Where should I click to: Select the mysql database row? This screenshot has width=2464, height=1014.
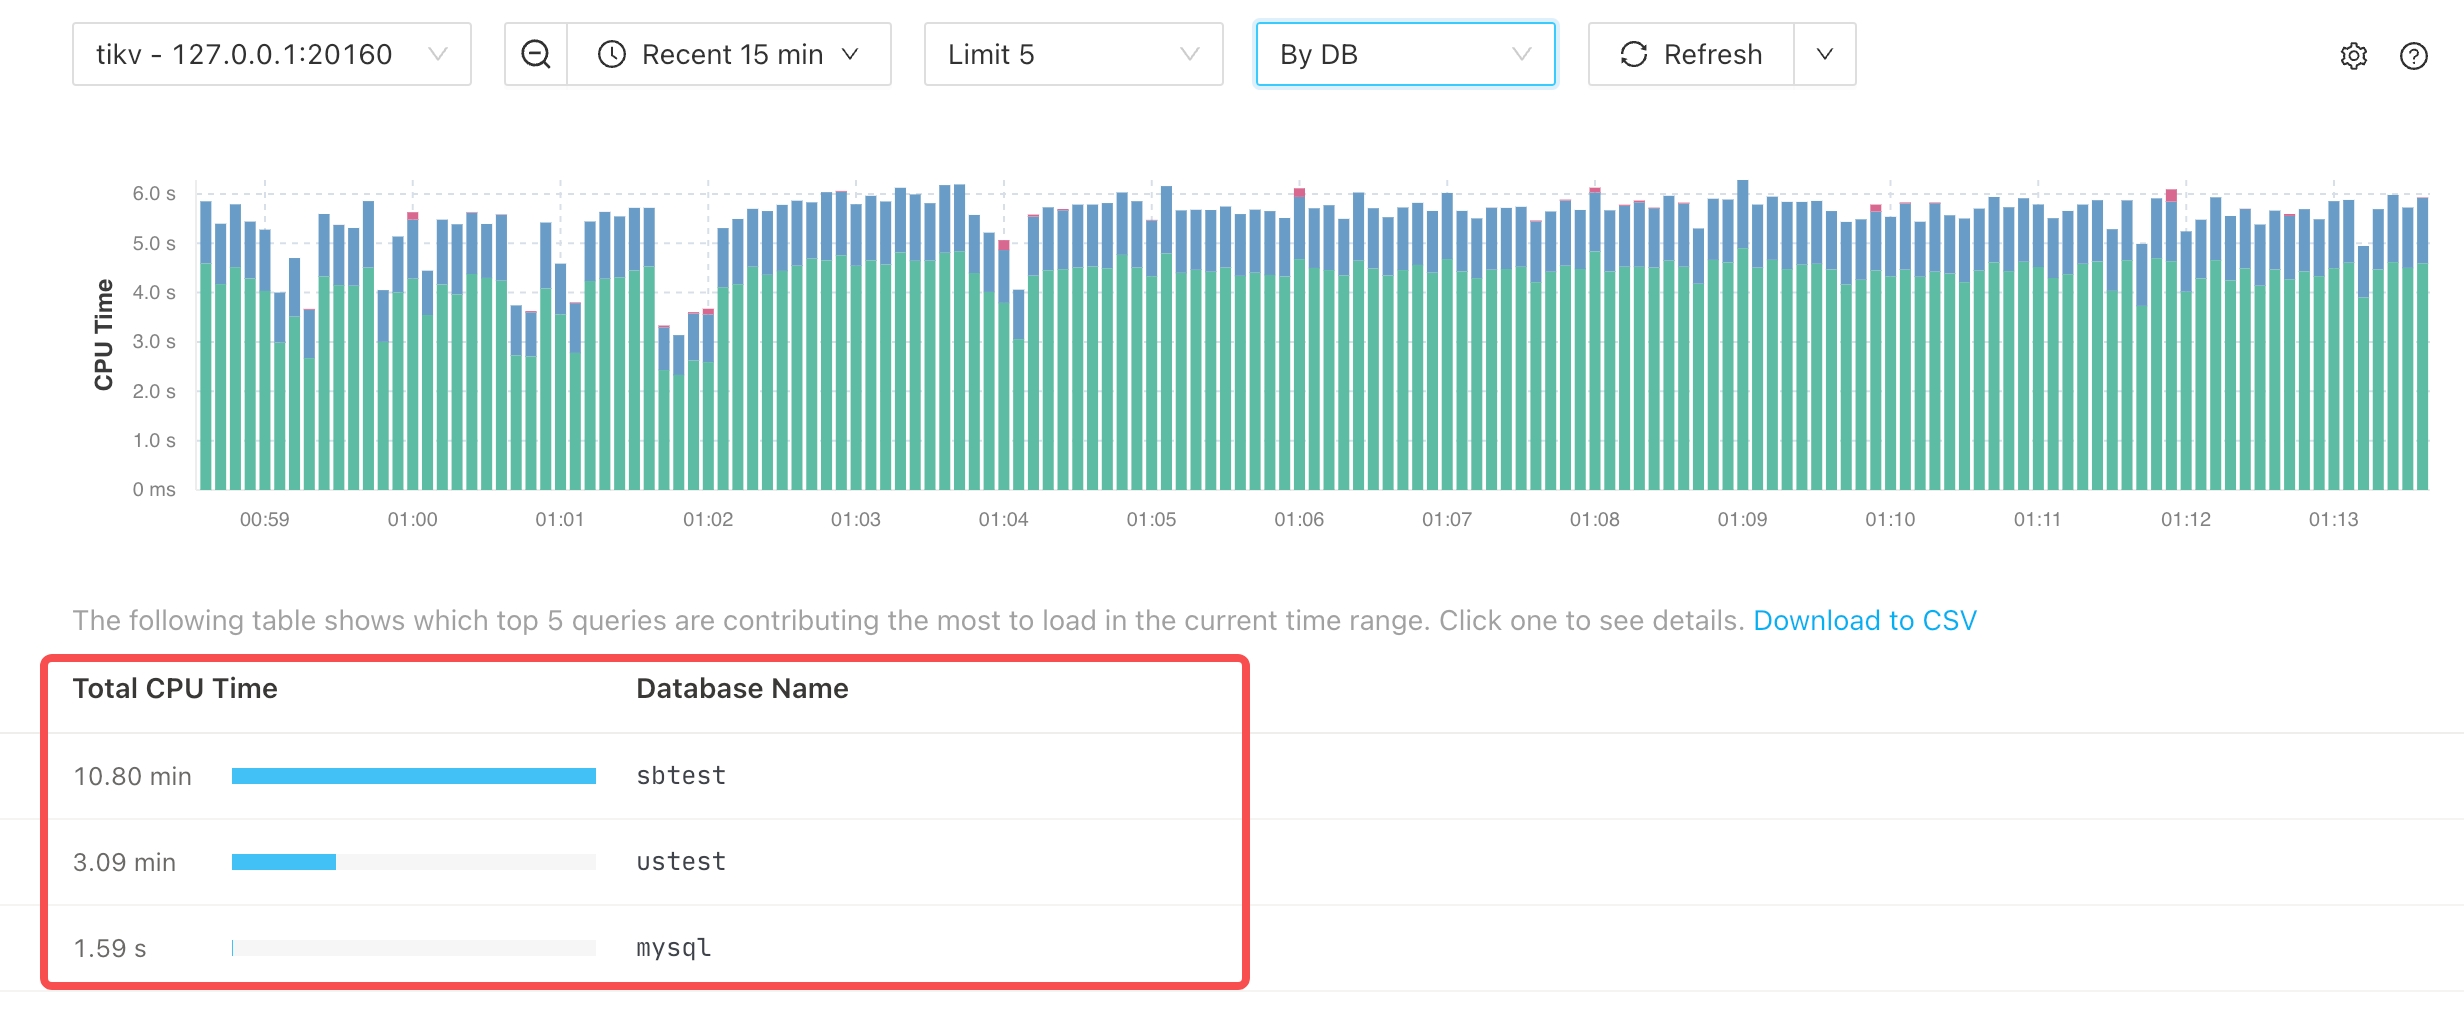(x=674, y=948)
